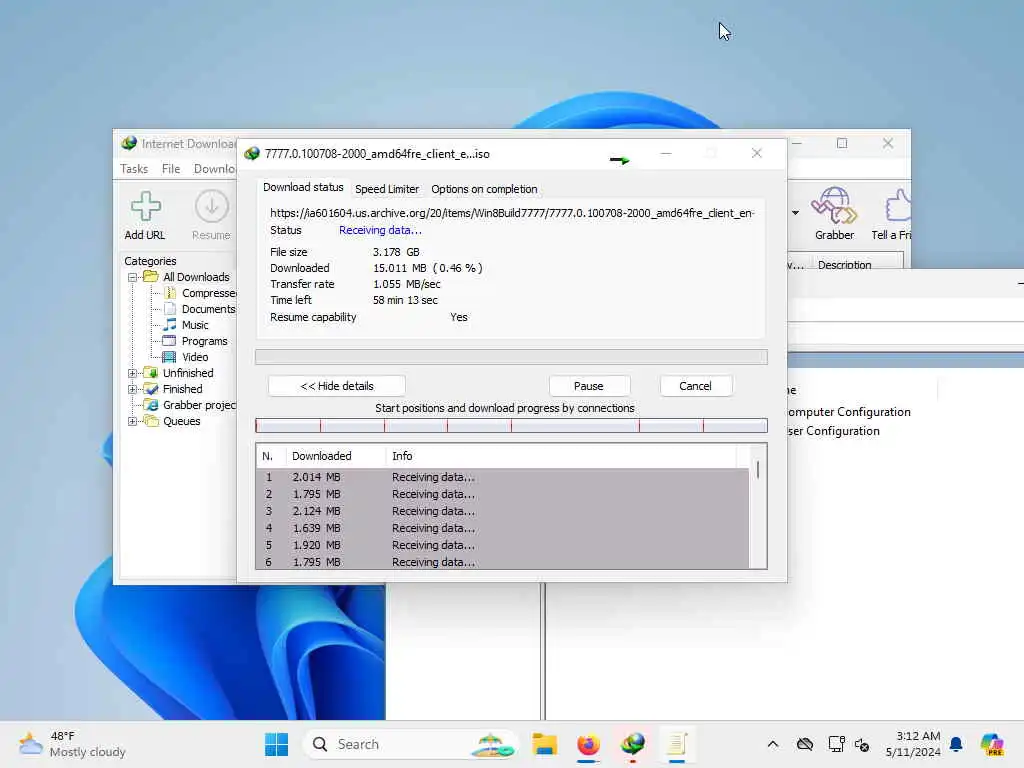
Task: Open File Explorer from taskbar
Action: [544, 744]
